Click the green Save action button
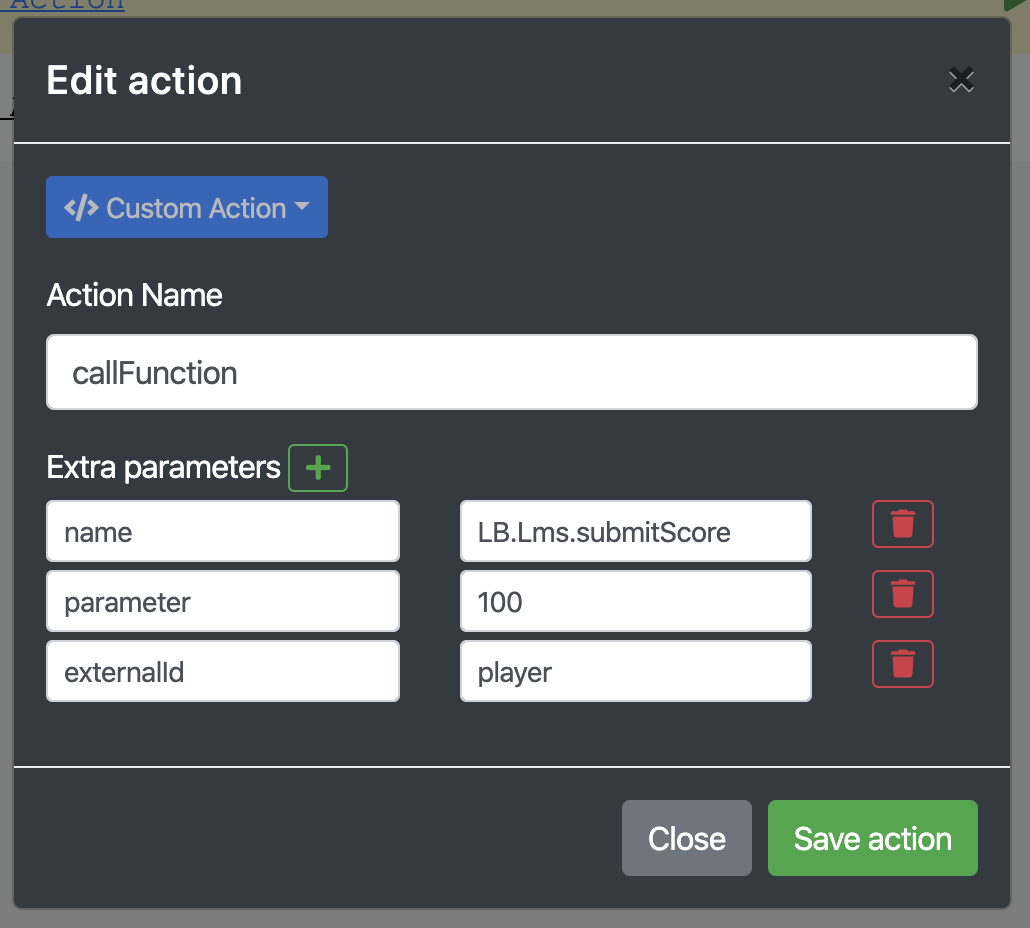The height and width of the screenshot is (928, 1030). click(x=872, y=838)
